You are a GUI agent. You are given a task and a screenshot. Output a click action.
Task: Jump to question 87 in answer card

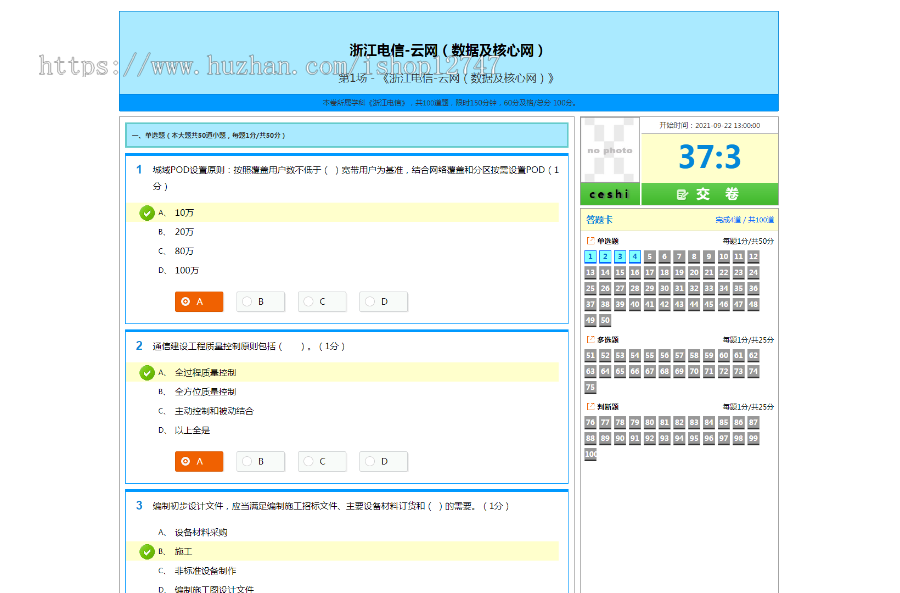tap(754, 423)
